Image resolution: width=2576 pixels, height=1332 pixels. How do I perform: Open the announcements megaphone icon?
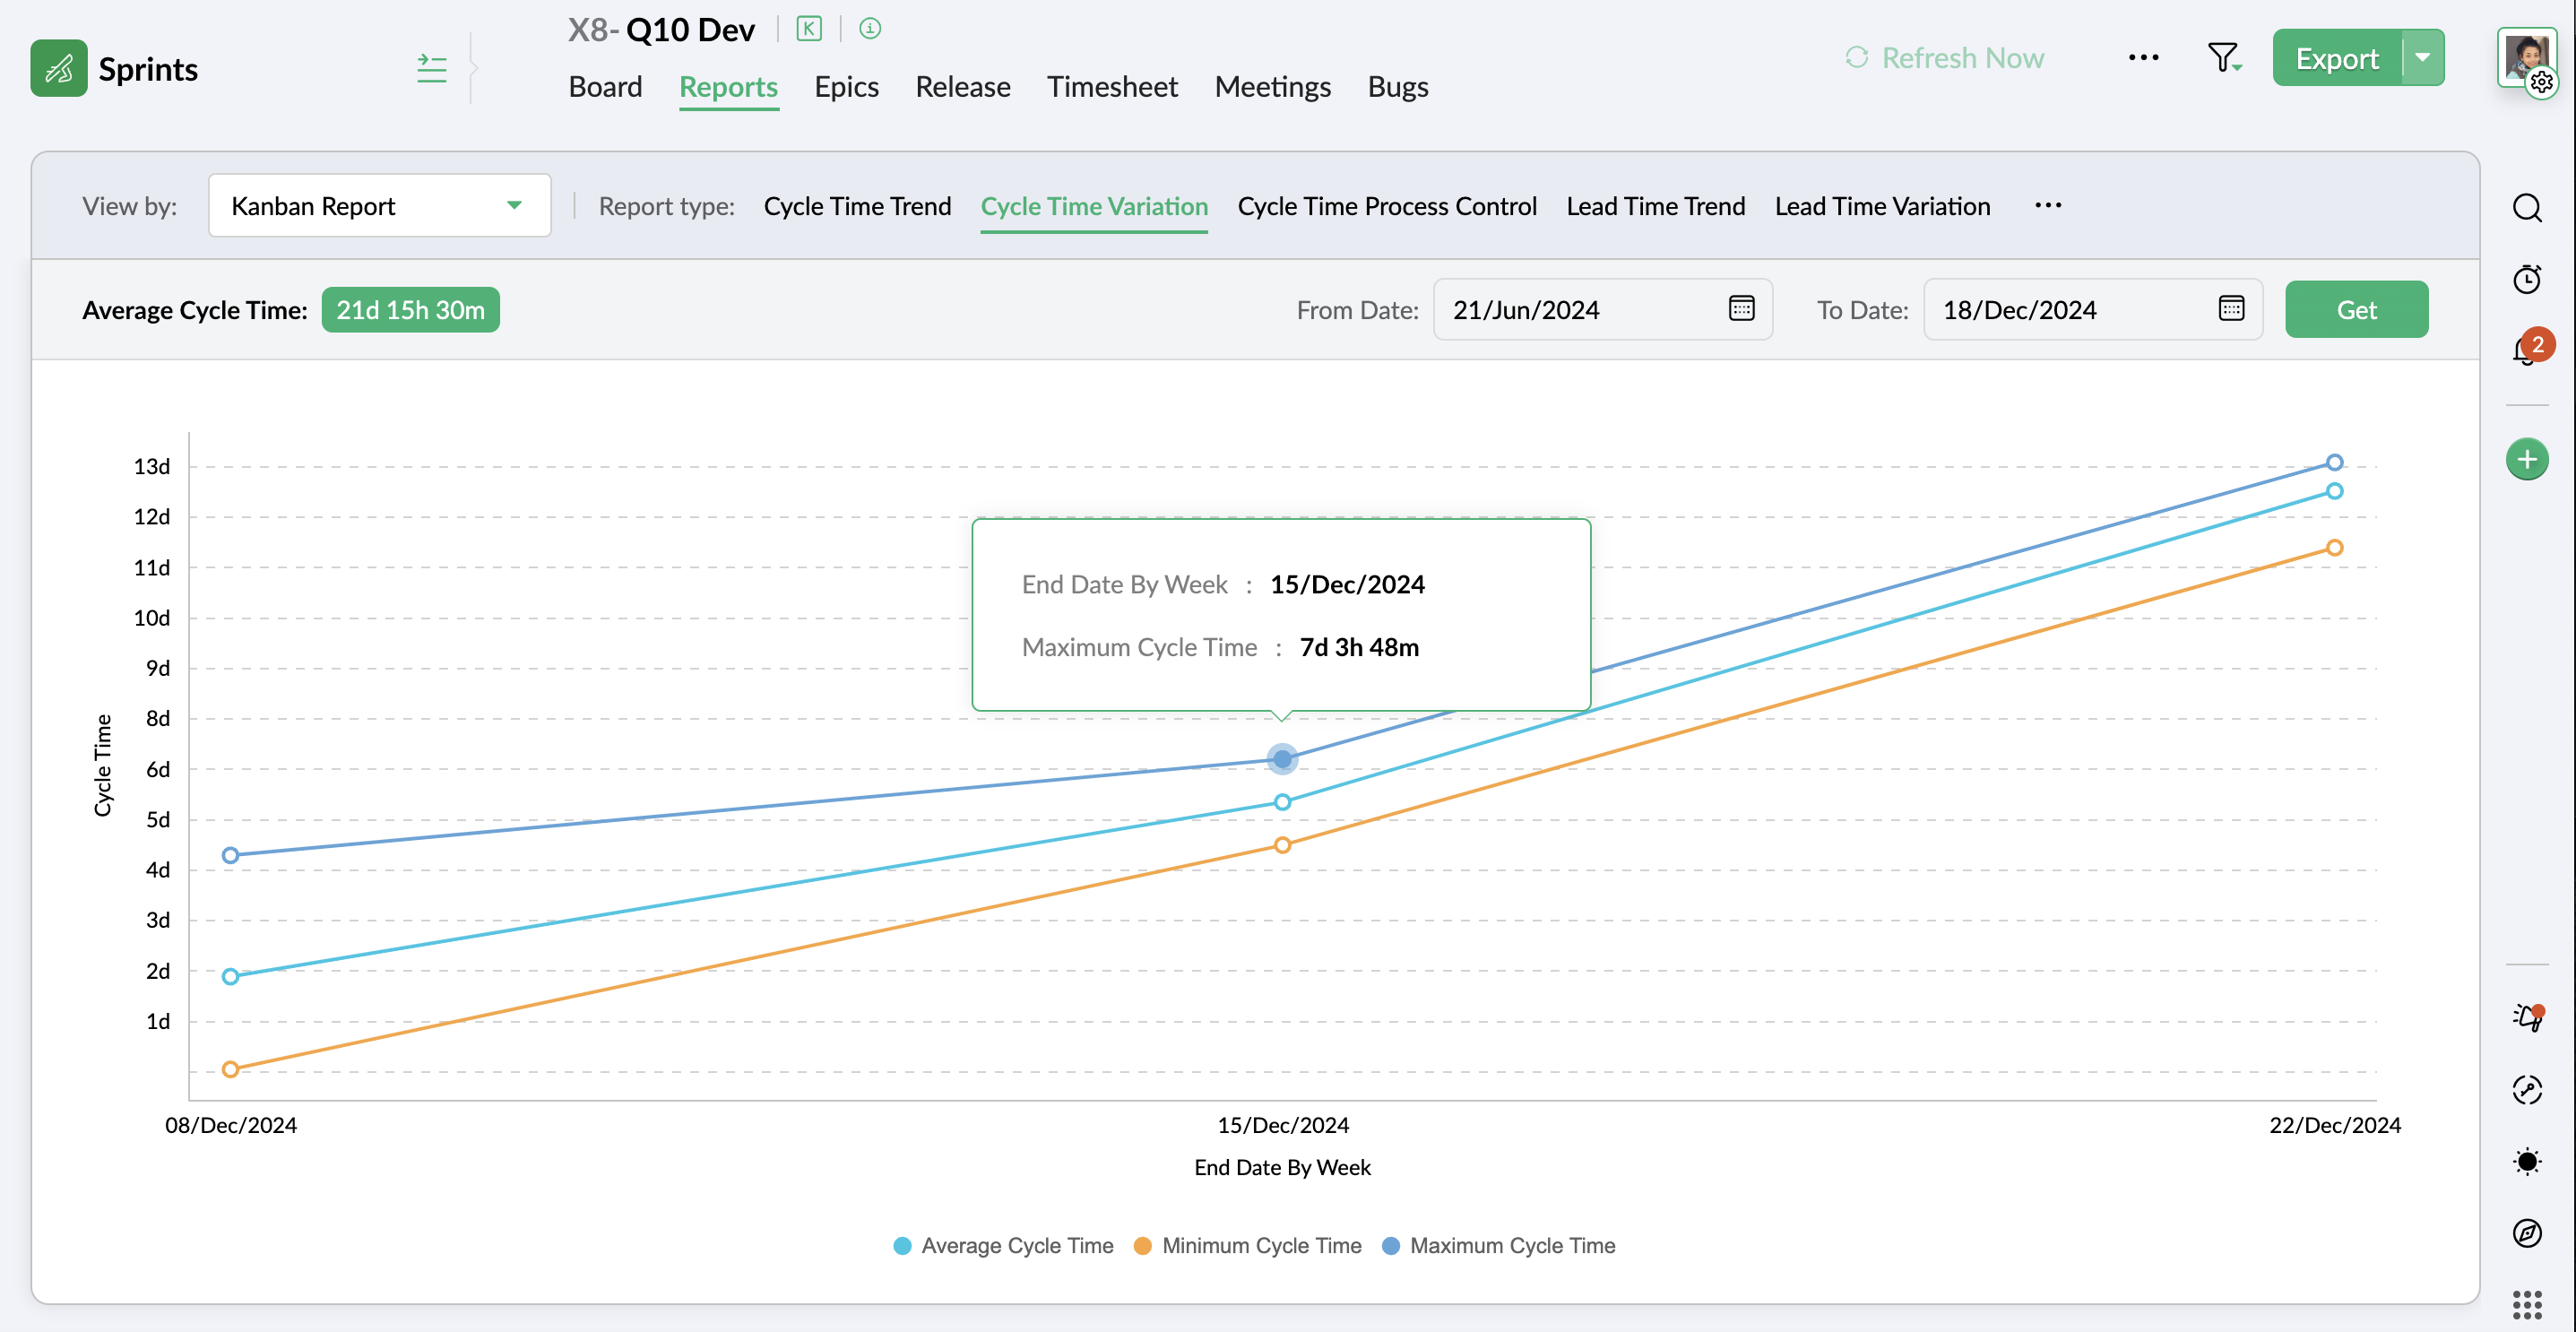[2527, 1018]
